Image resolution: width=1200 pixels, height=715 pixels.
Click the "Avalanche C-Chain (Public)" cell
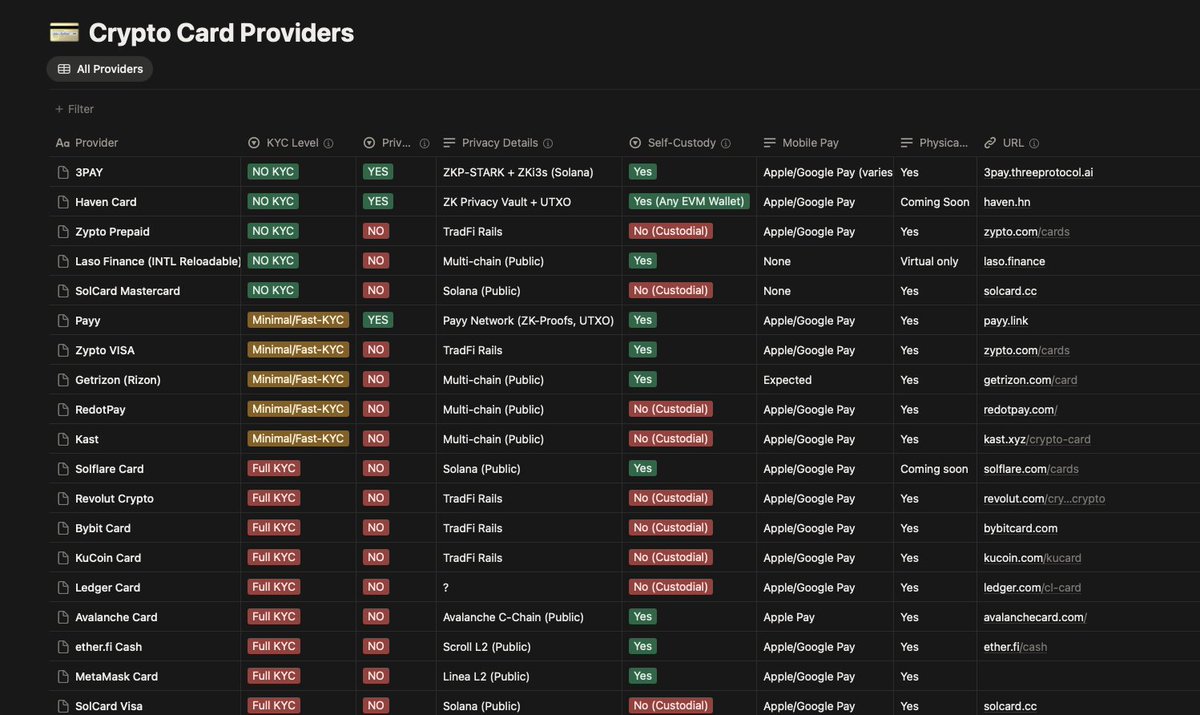[513, 617]
